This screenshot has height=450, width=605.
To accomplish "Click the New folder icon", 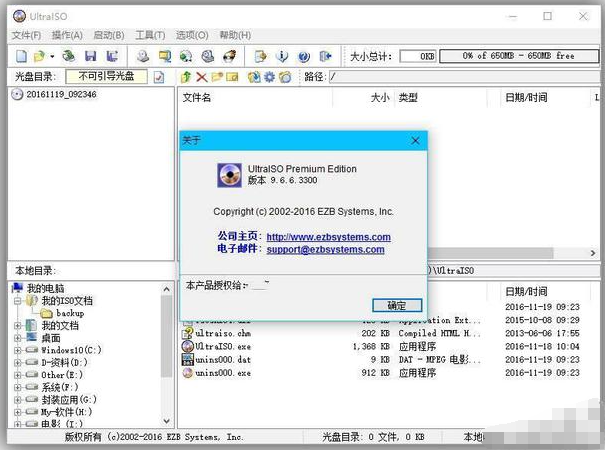I will 217,77.
